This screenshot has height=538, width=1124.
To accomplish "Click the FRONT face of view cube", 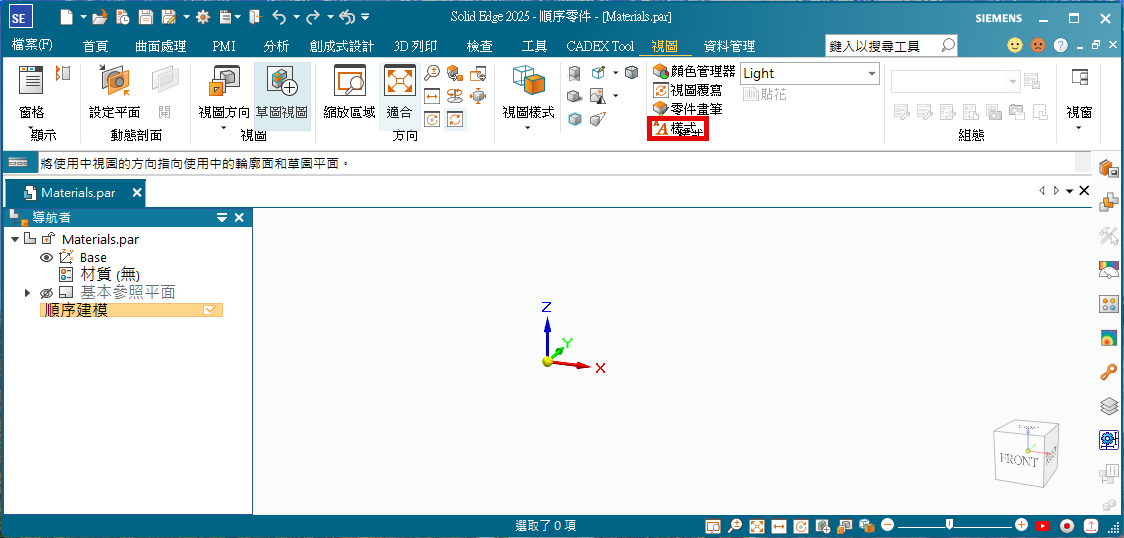I will (x=1018, y=458).
